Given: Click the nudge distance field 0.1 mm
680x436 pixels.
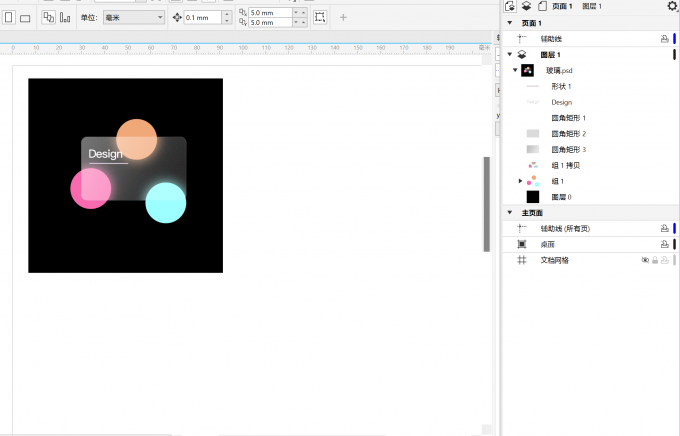Looking at the screenshot, I should (x=201, y=18).
